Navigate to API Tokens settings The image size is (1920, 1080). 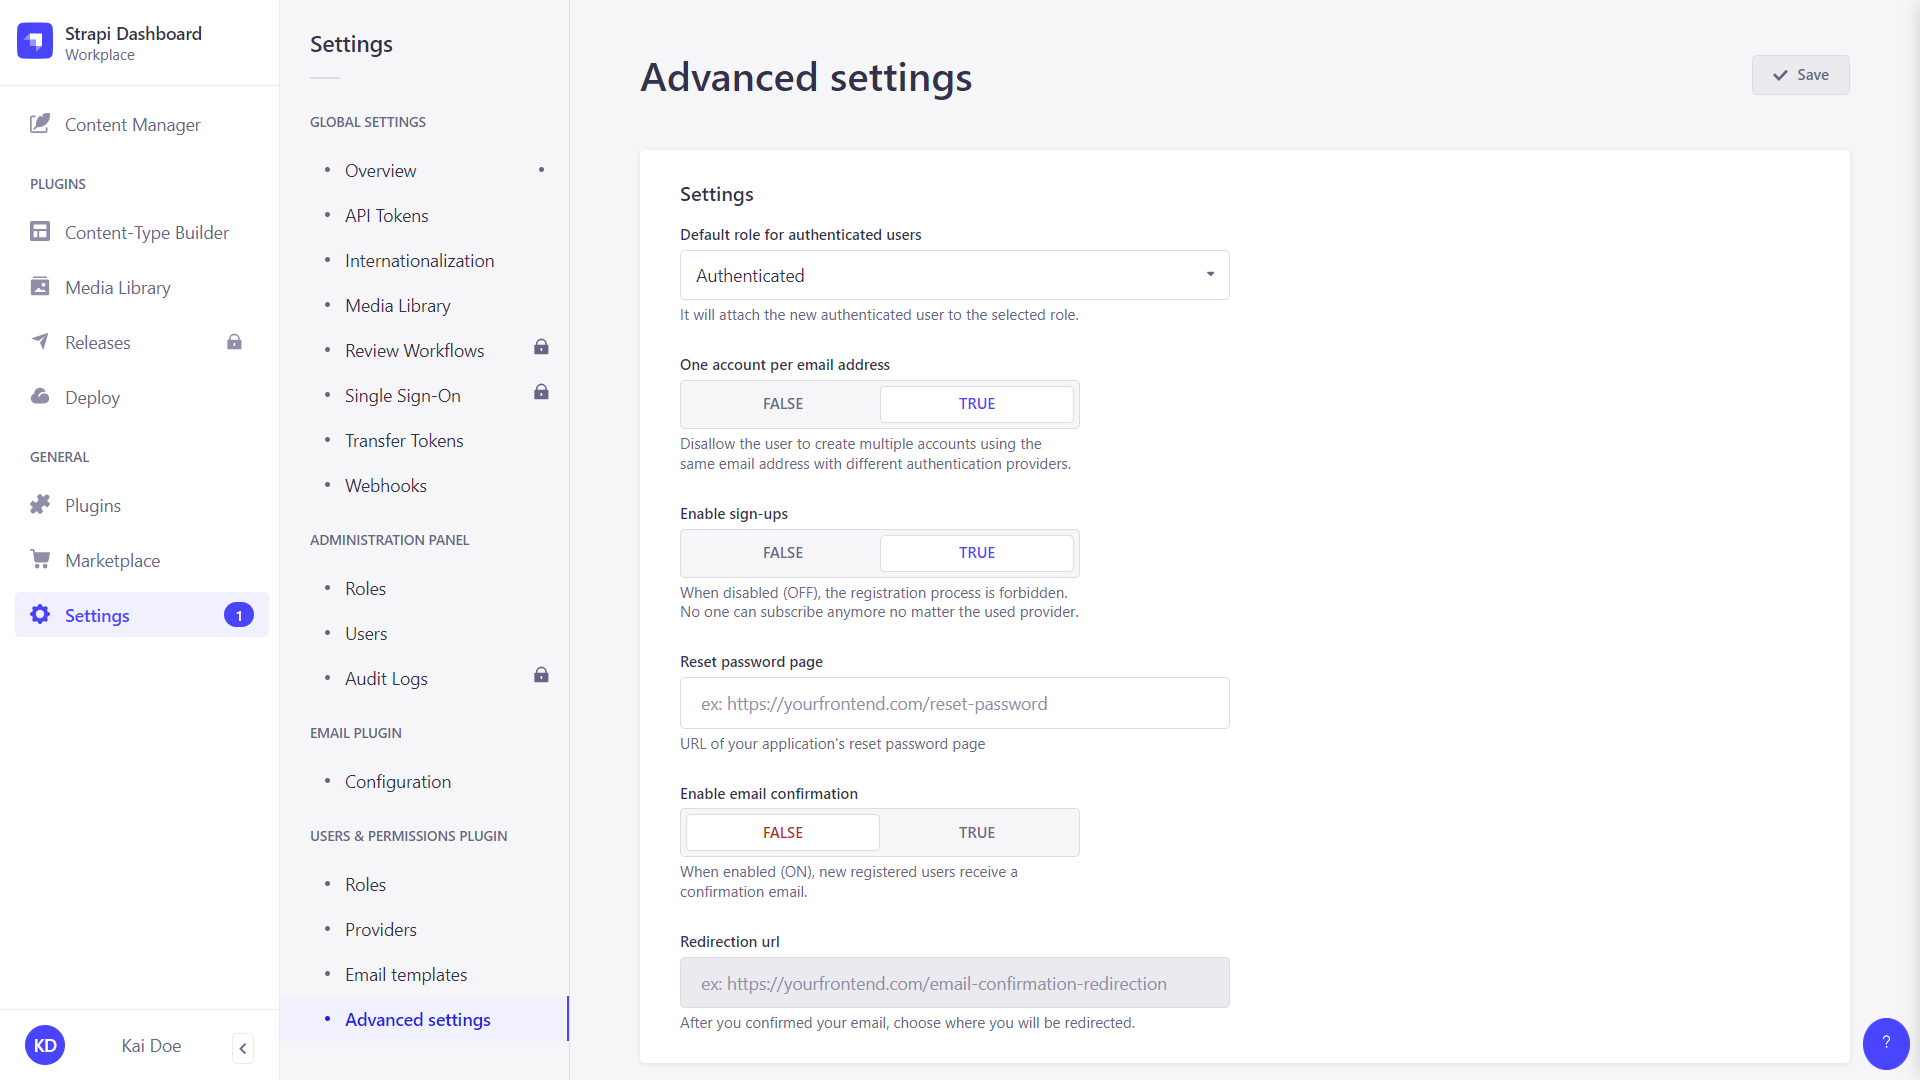point(386,215)
